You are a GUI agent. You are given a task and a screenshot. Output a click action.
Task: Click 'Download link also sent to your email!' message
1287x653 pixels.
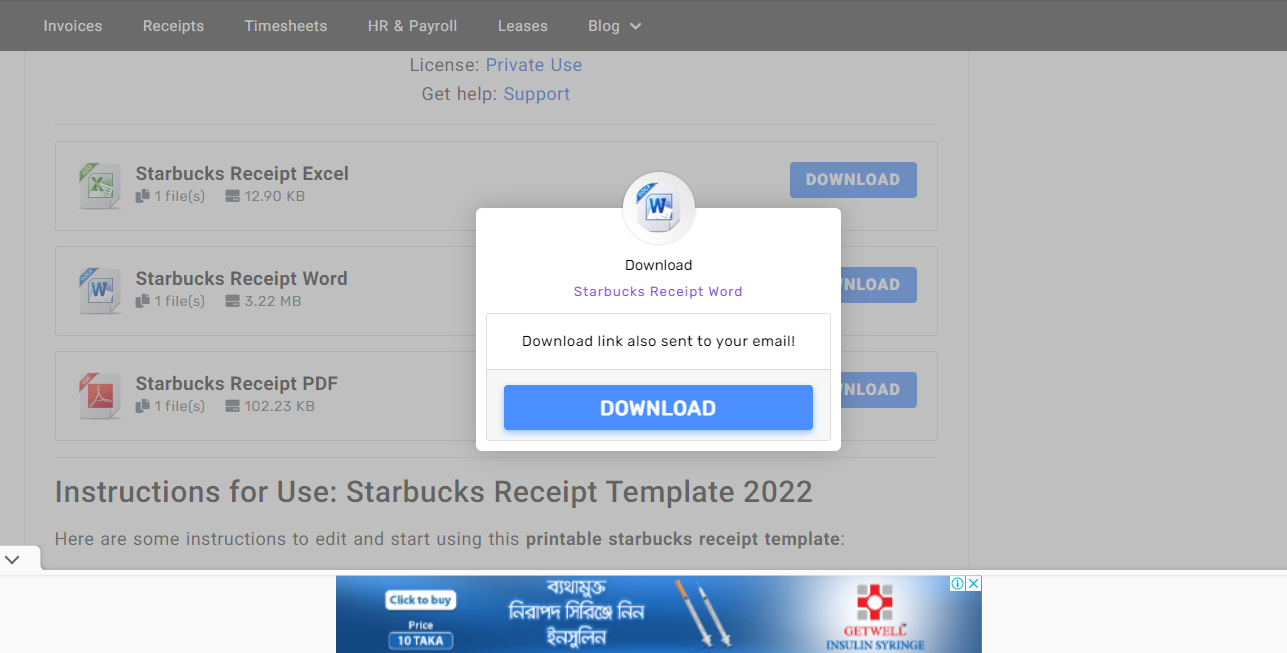pyautogui.click(x=658, y=341)
